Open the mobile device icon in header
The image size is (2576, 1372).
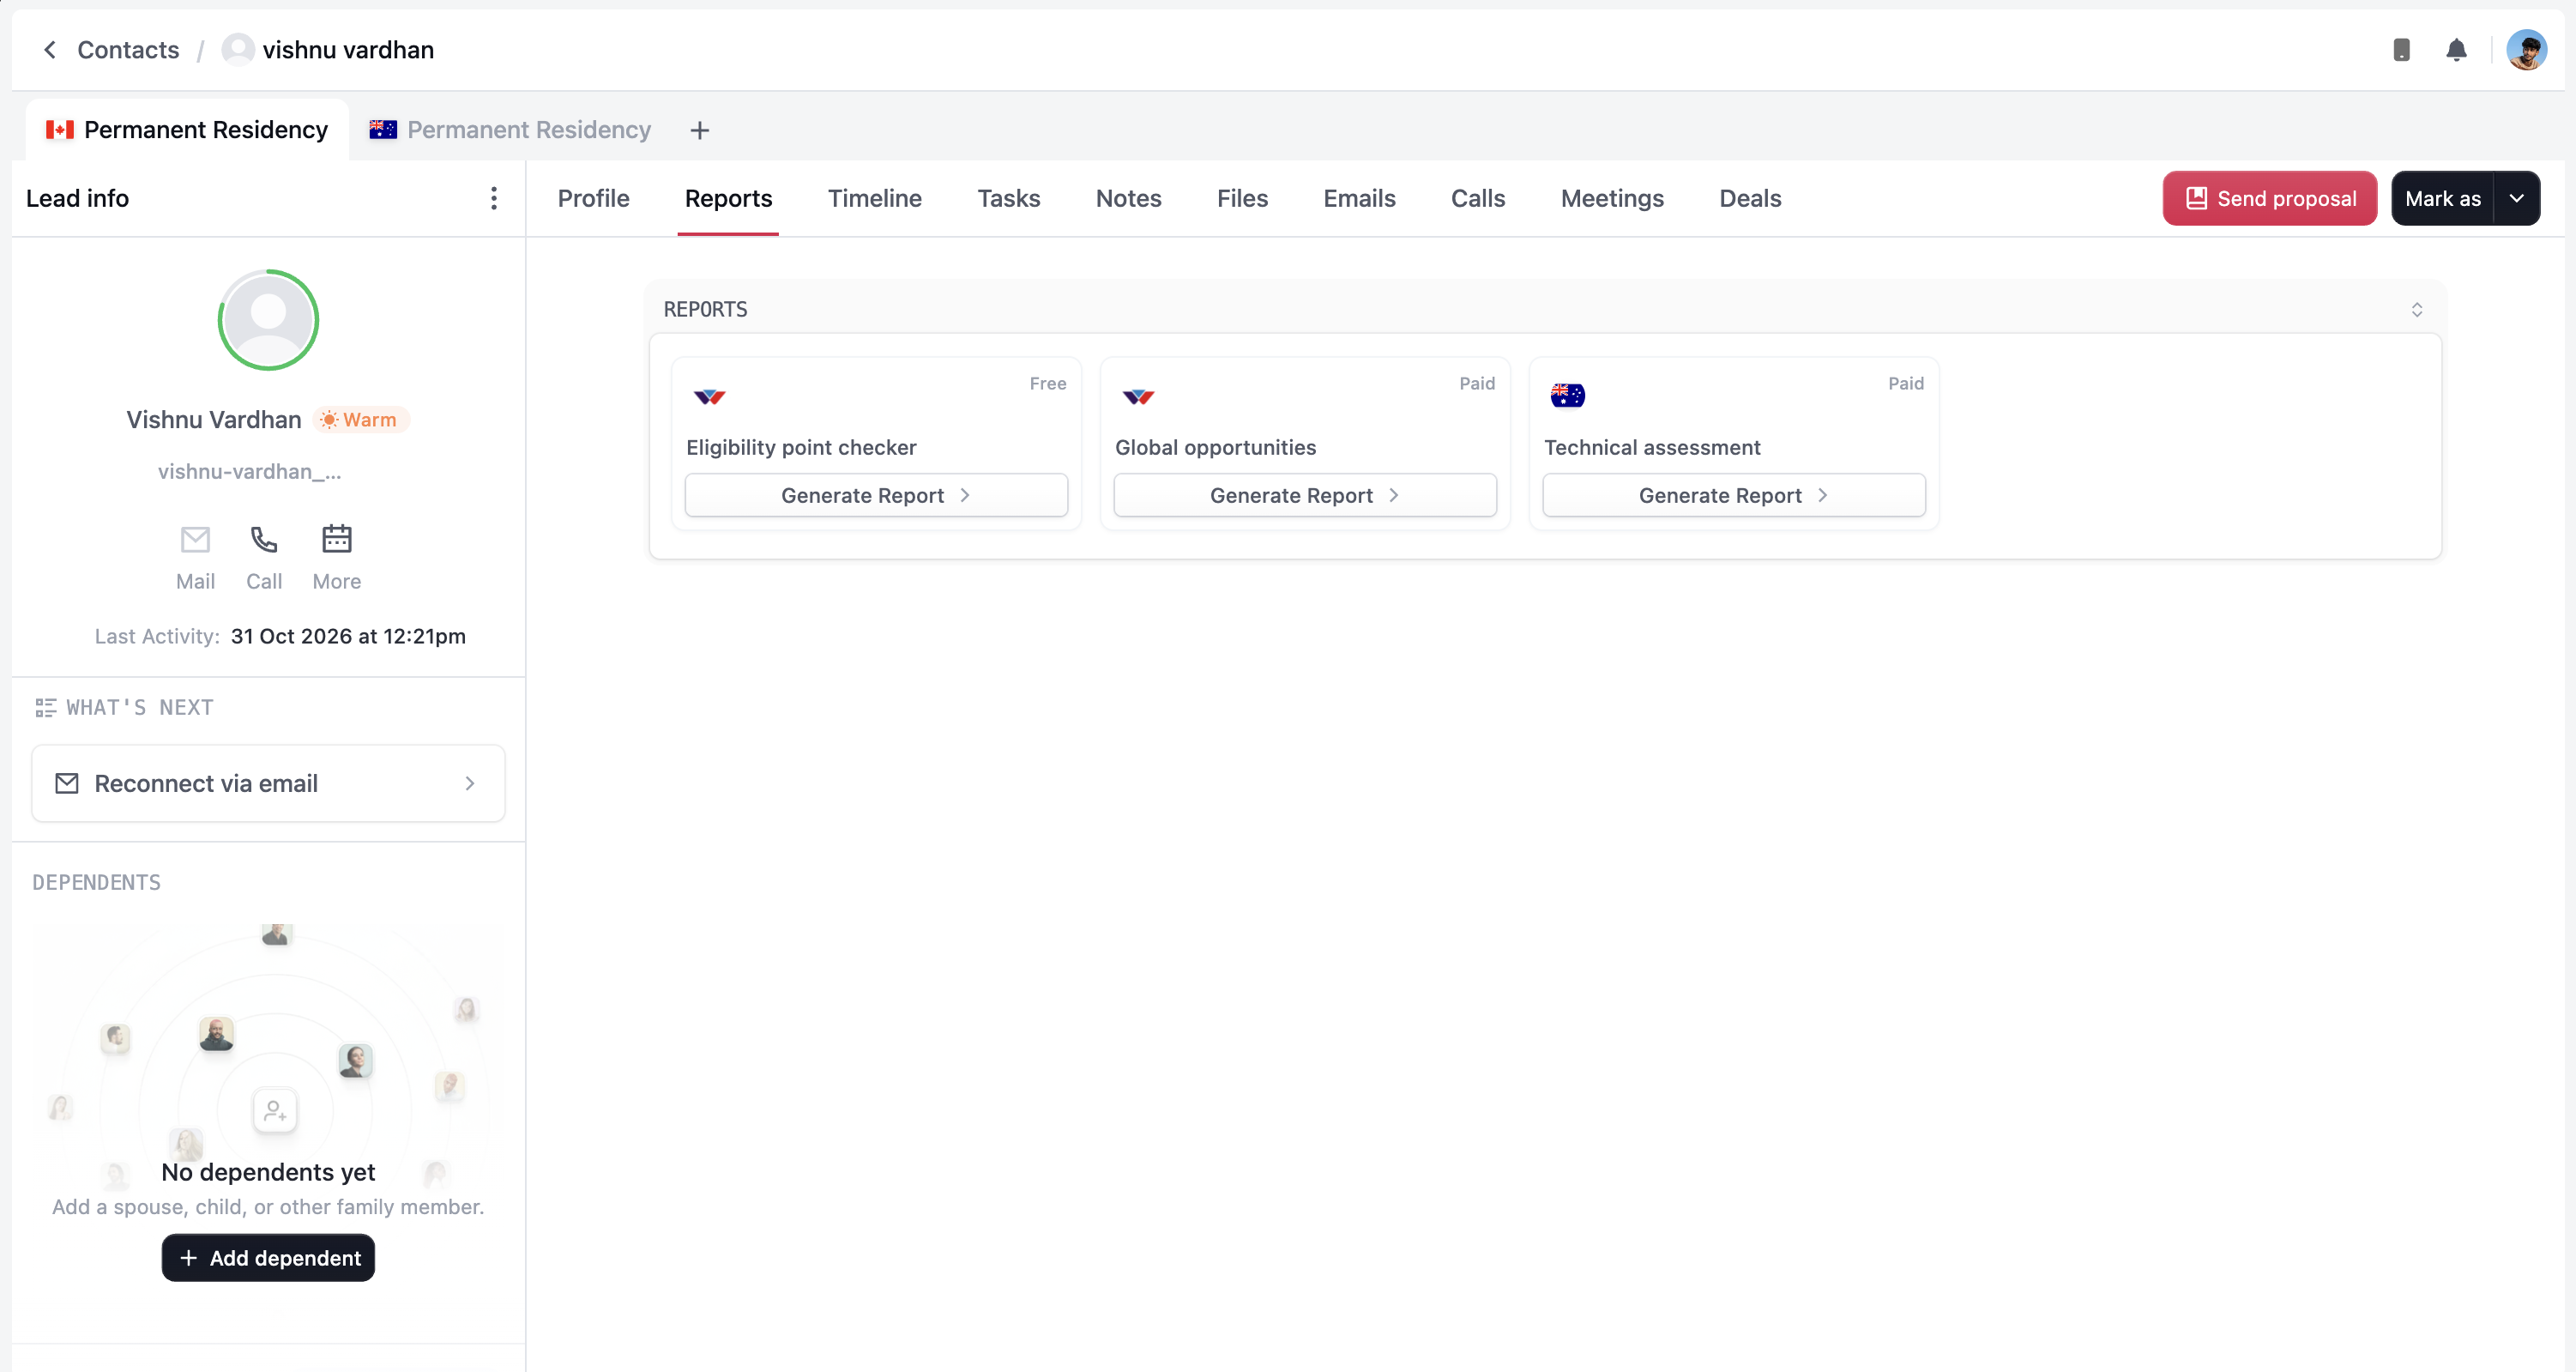tap(2401, 50)
